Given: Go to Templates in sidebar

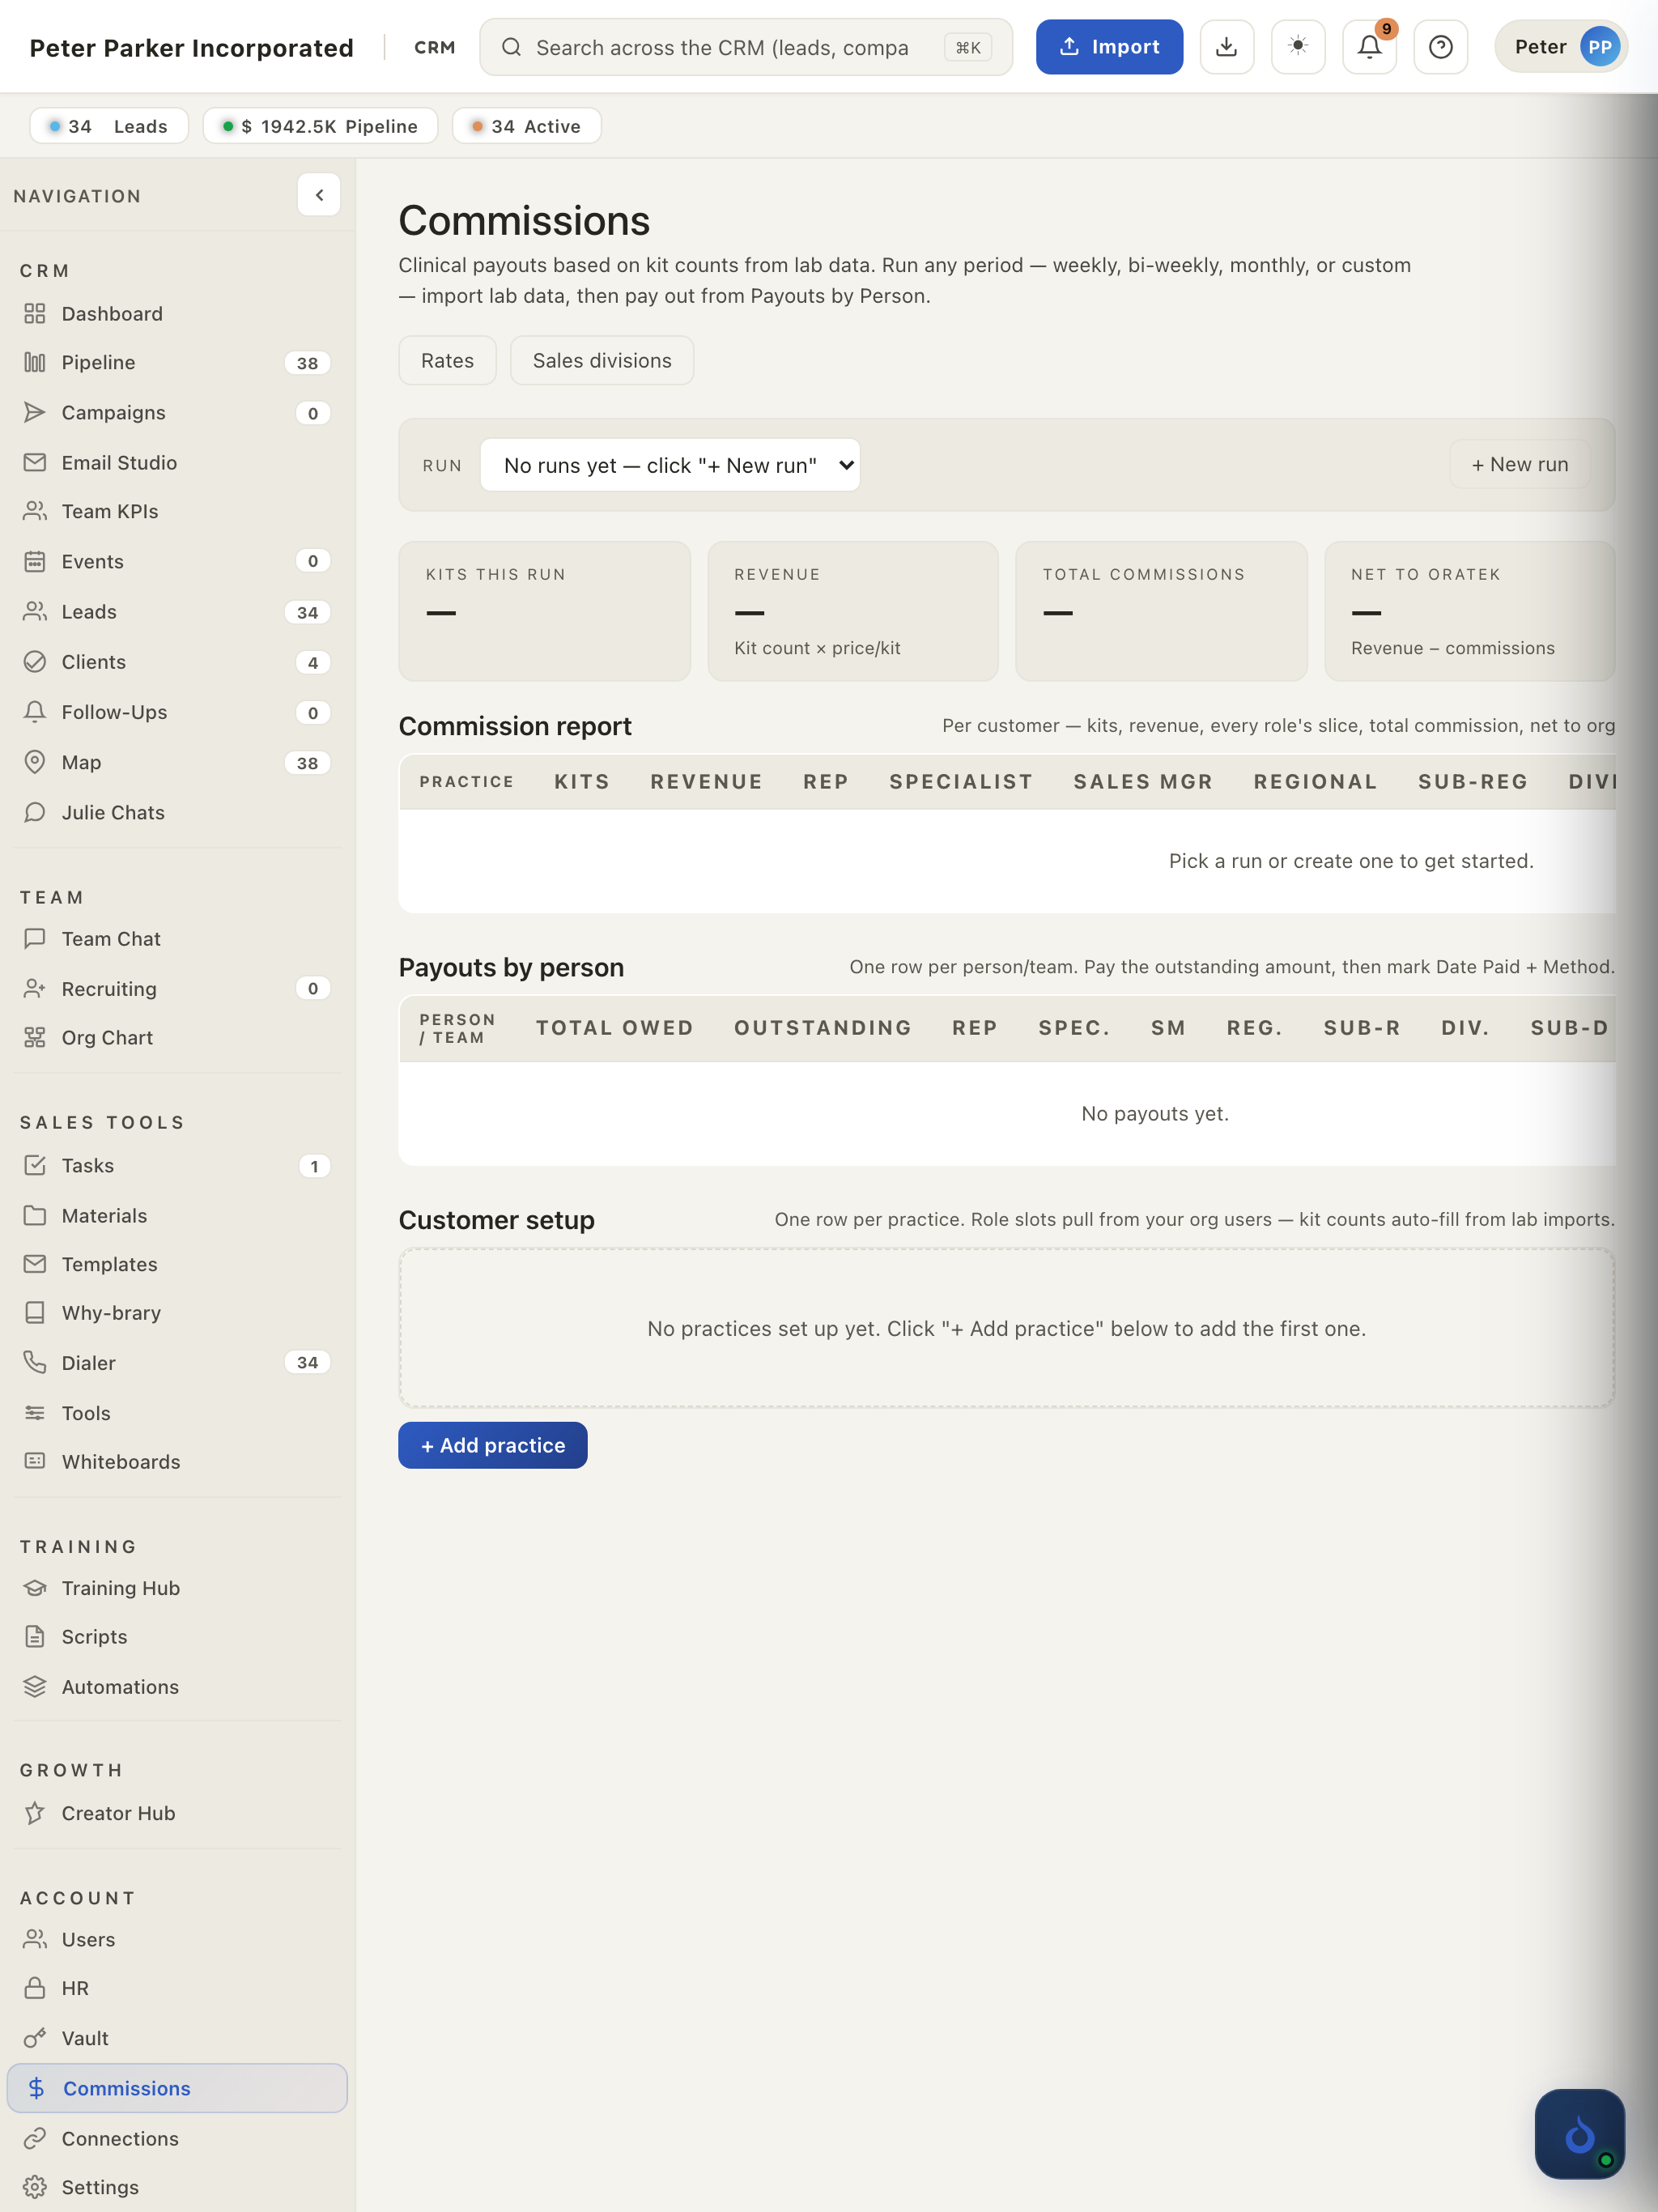Looking at the screenshot, I should pyautogui.click(x=177, y=1264).
